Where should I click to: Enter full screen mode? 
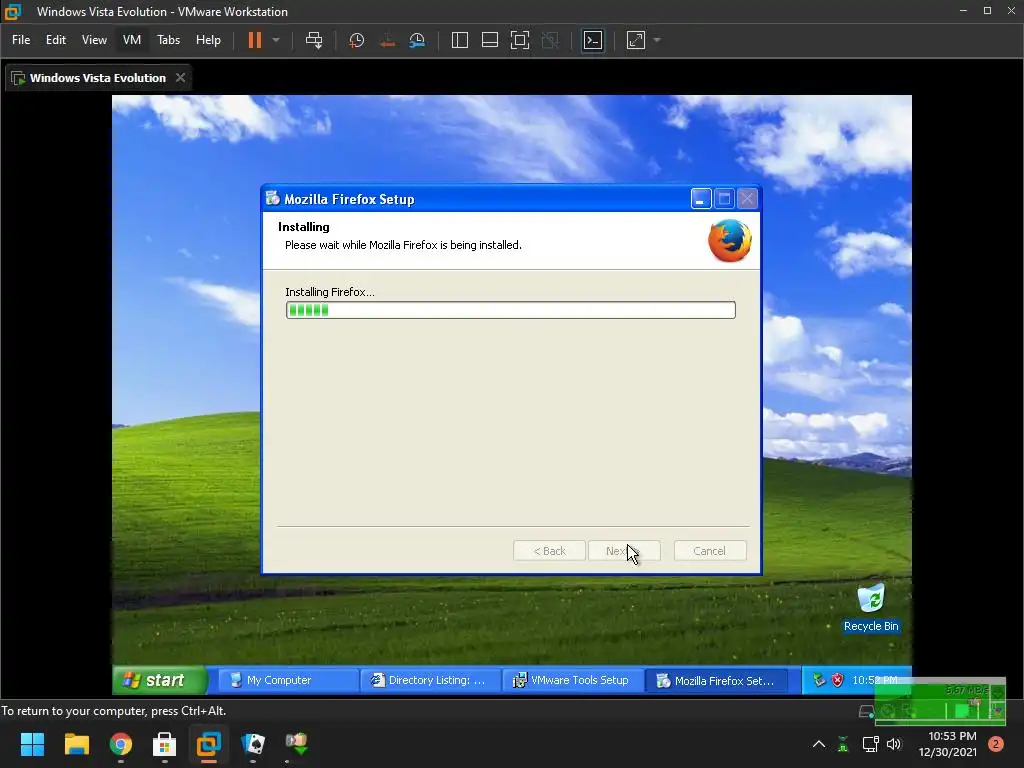[x=520, y=40]
